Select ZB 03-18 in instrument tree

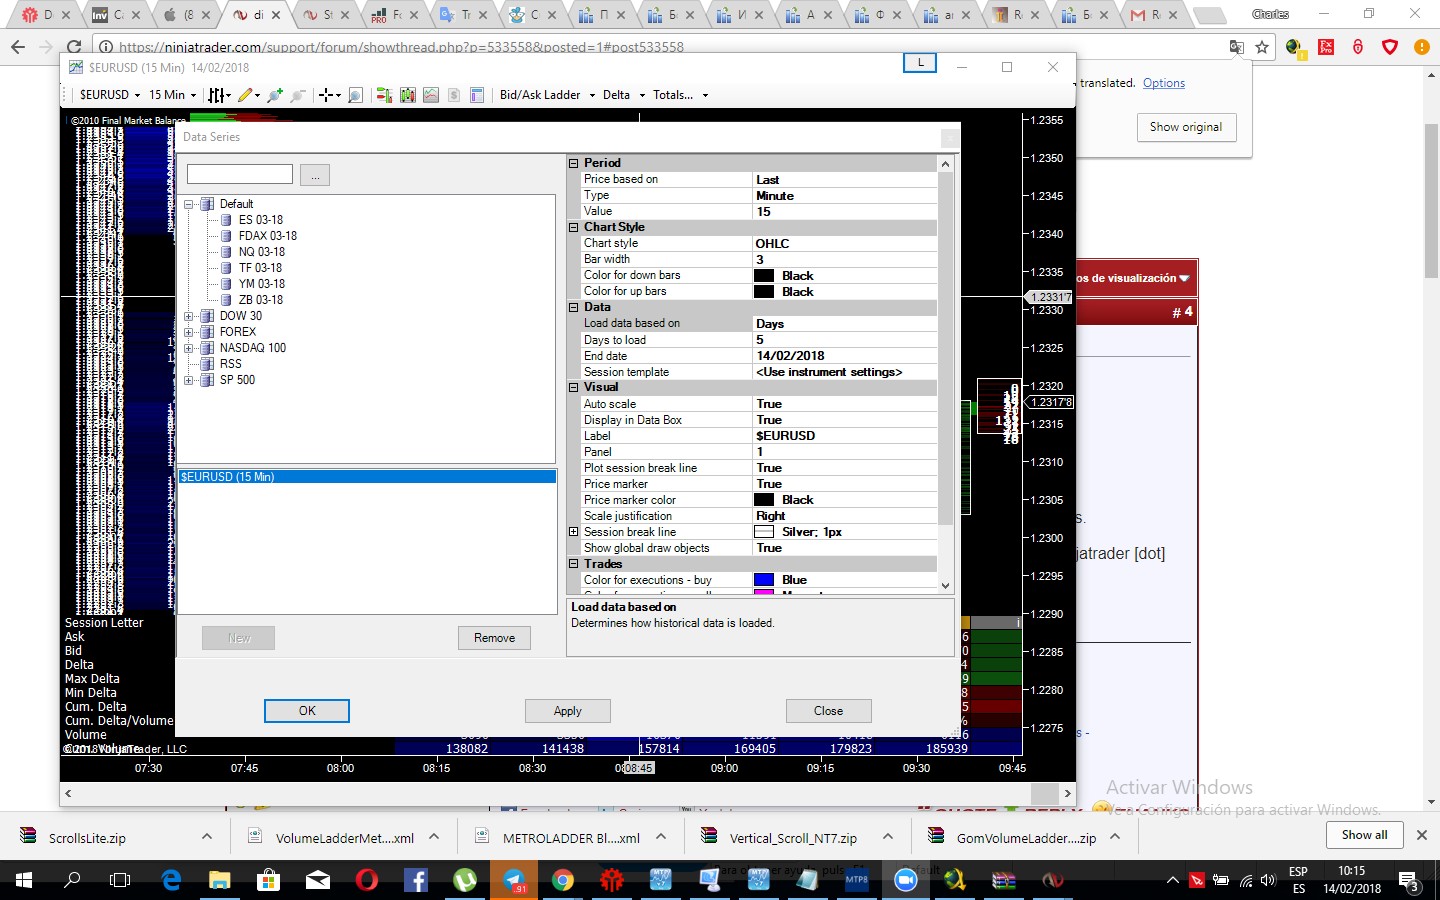pyautogui.click(x=260, y=300)
